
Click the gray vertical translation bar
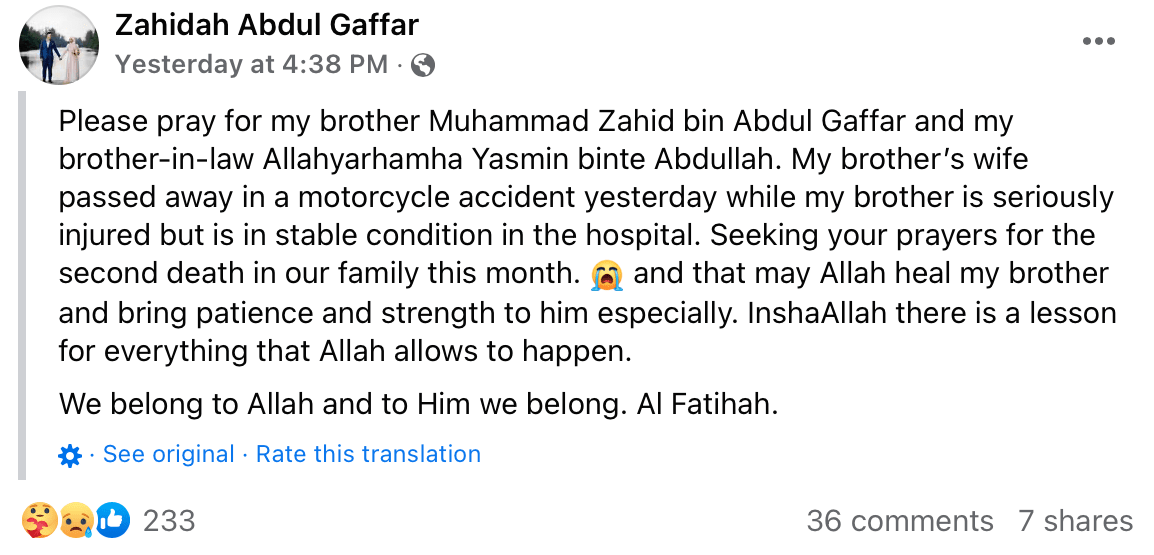21,286
